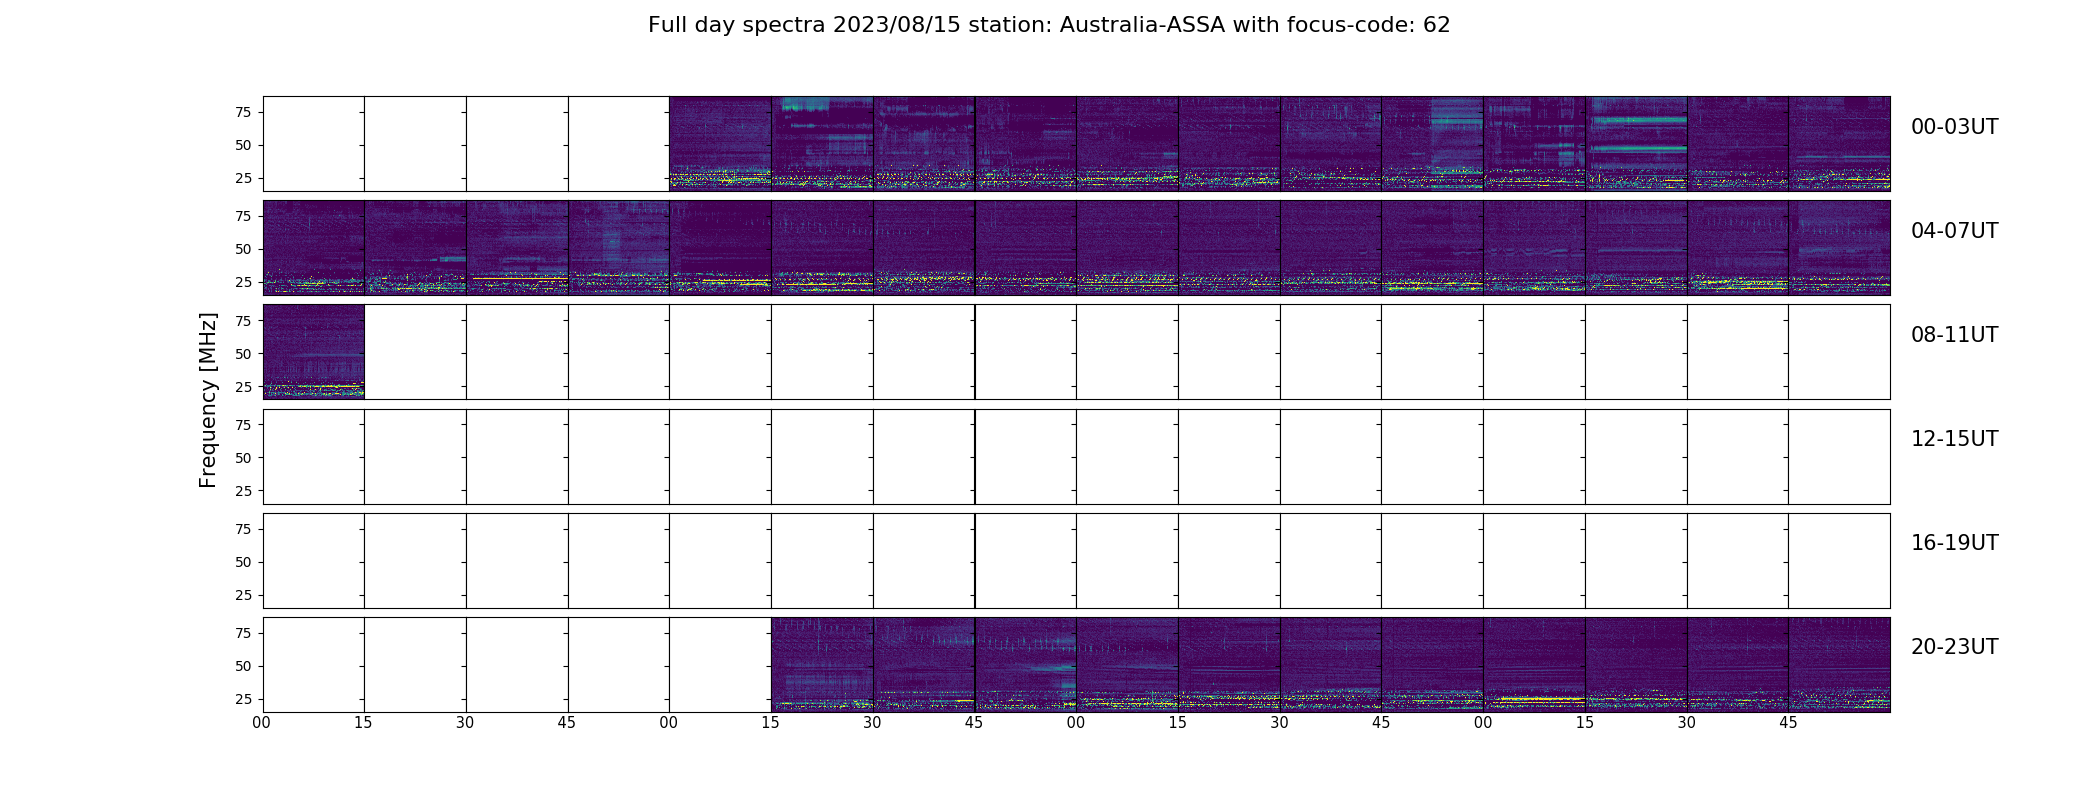
Task: Select the '12-15UT' row label
Action: click(1954, 439)
